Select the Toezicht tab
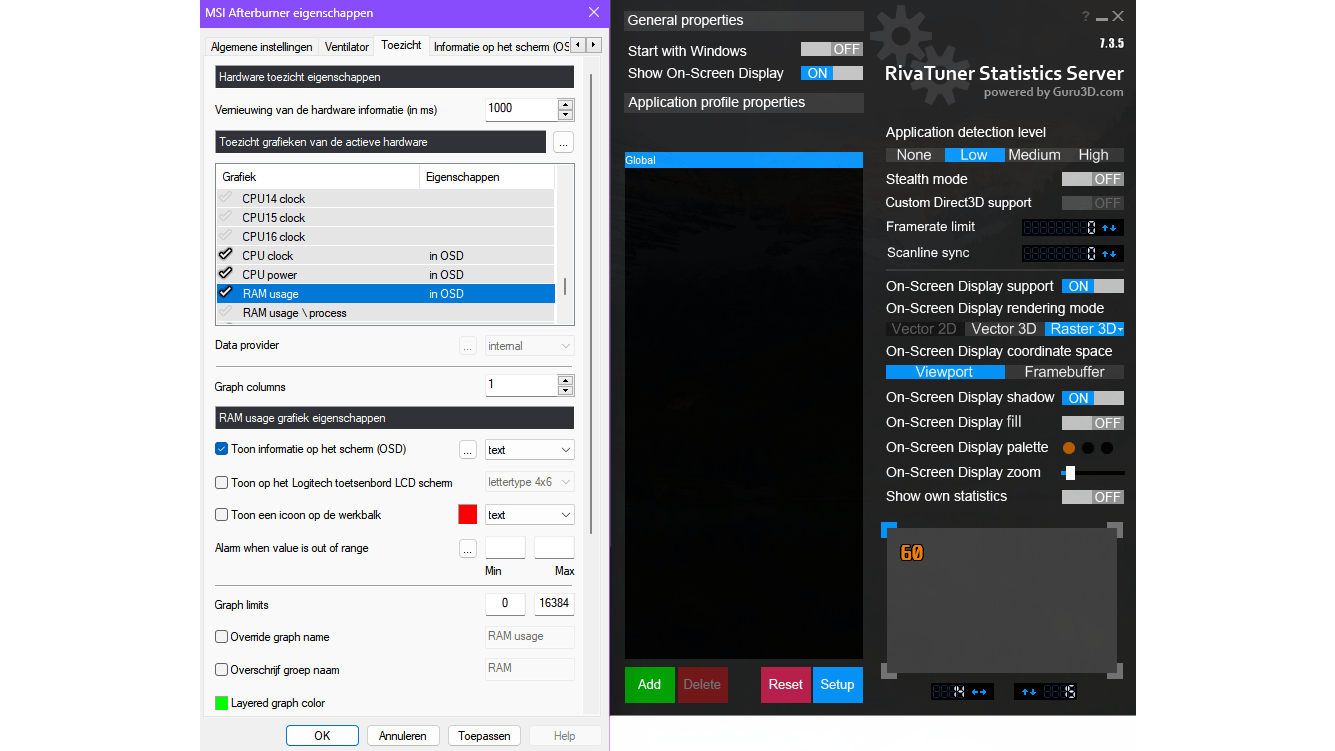The height and width of the screenshot is (751, 1335). tap(402, 46)
